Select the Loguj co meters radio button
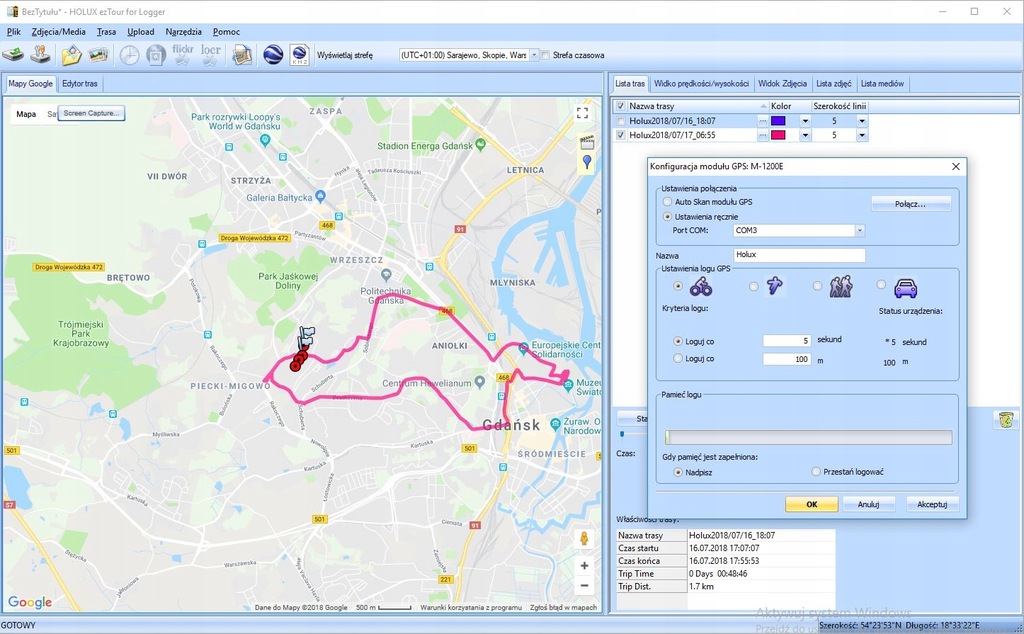1024x634 pixels. (x=677, y=358)
